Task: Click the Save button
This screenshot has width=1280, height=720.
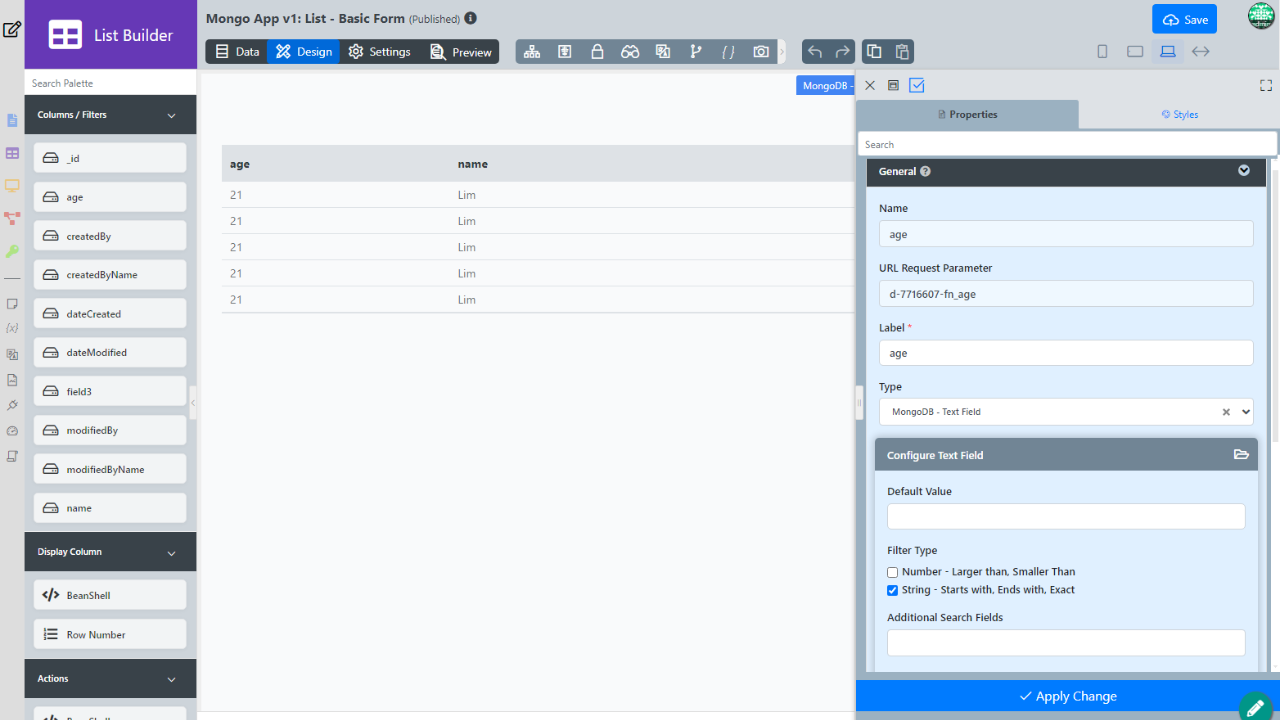Action: [x=1184, y=19]
